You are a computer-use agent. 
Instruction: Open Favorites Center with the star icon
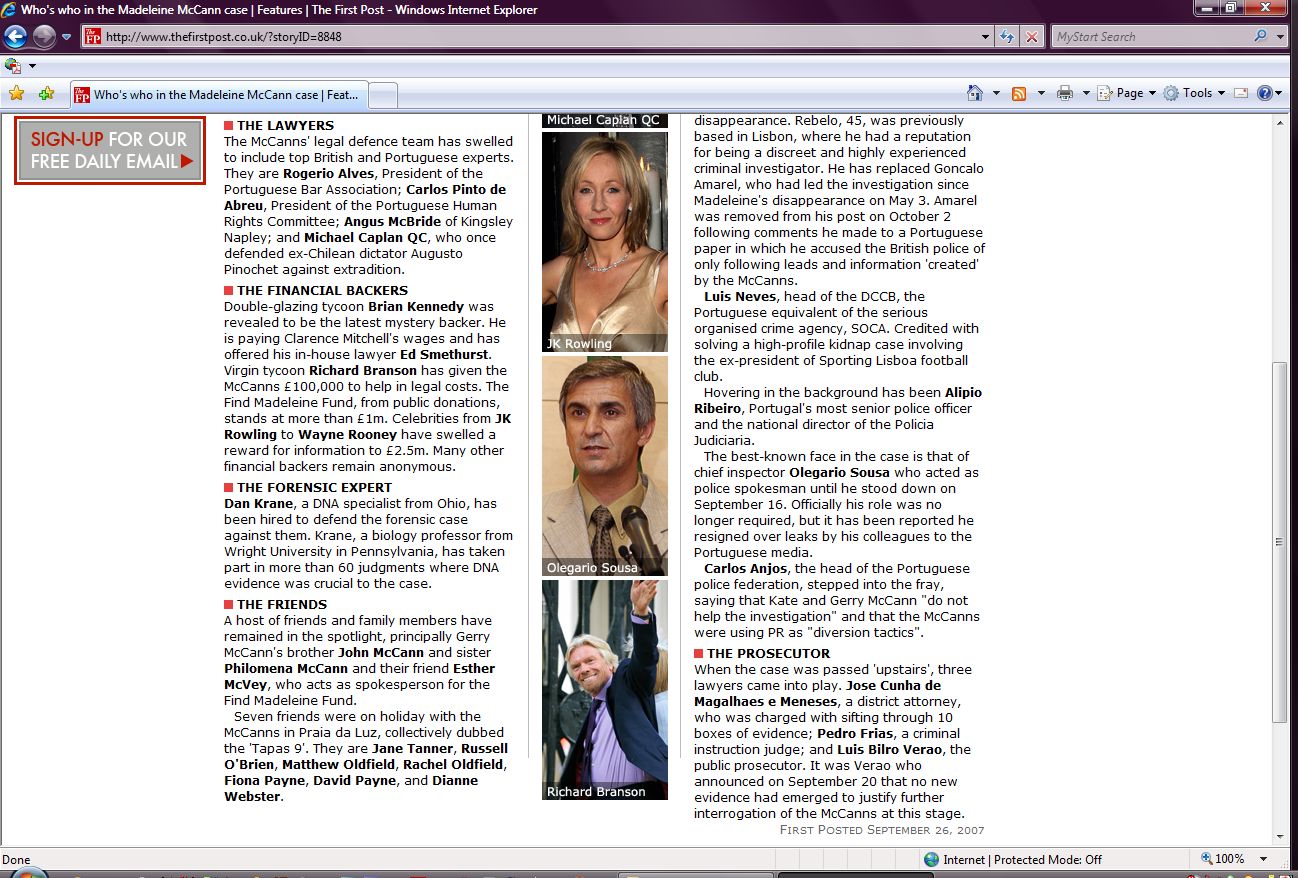pos(16,94)
